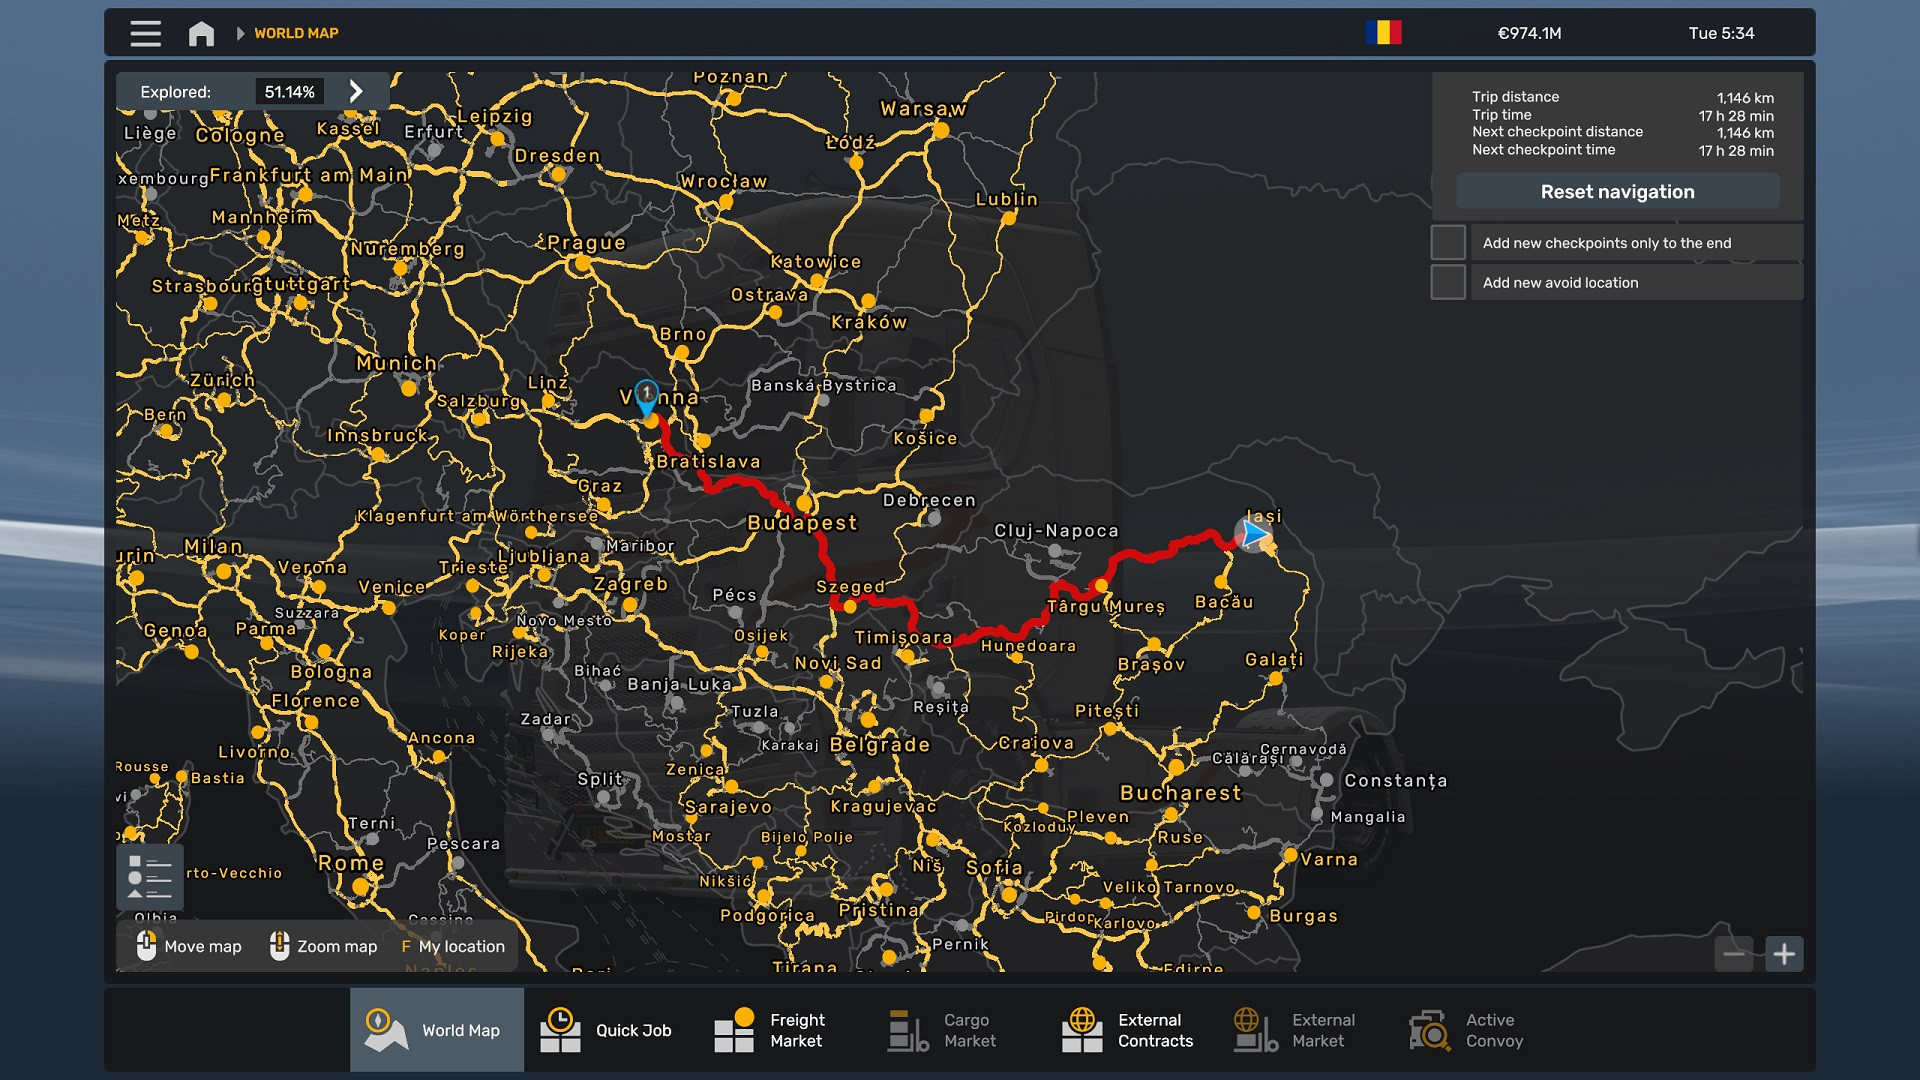Click WORLD MAP breadcrumb label
This screenshot has width=1920, height=1080.
click(296, 33)
